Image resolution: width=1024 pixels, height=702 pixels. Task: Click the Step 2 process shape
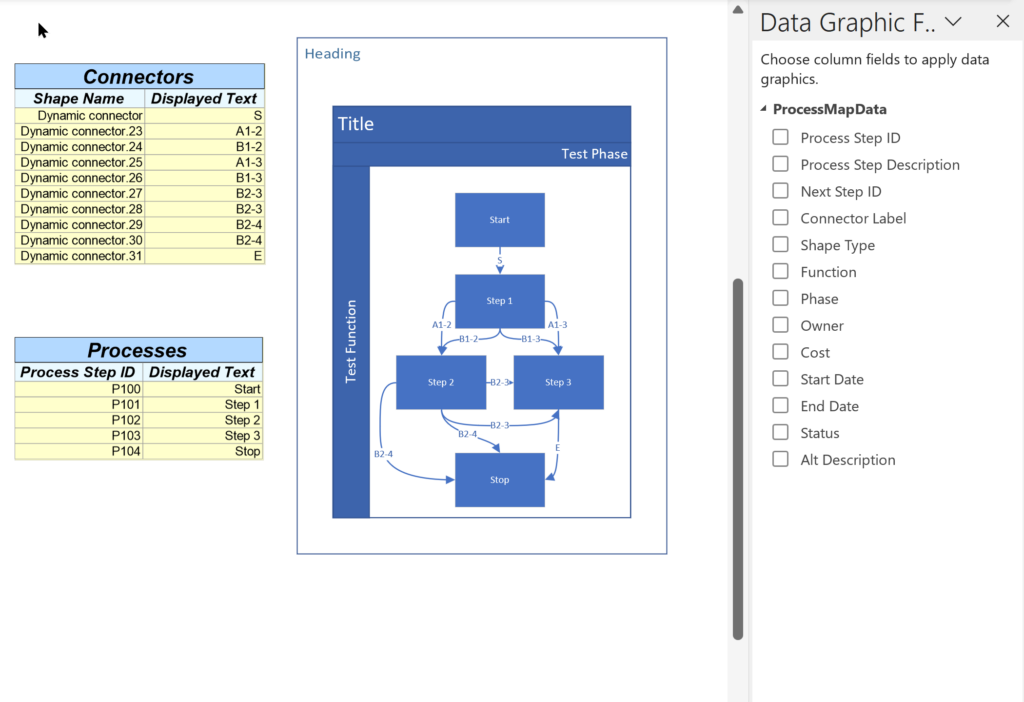pyautogui.click(x=441, y=382)
